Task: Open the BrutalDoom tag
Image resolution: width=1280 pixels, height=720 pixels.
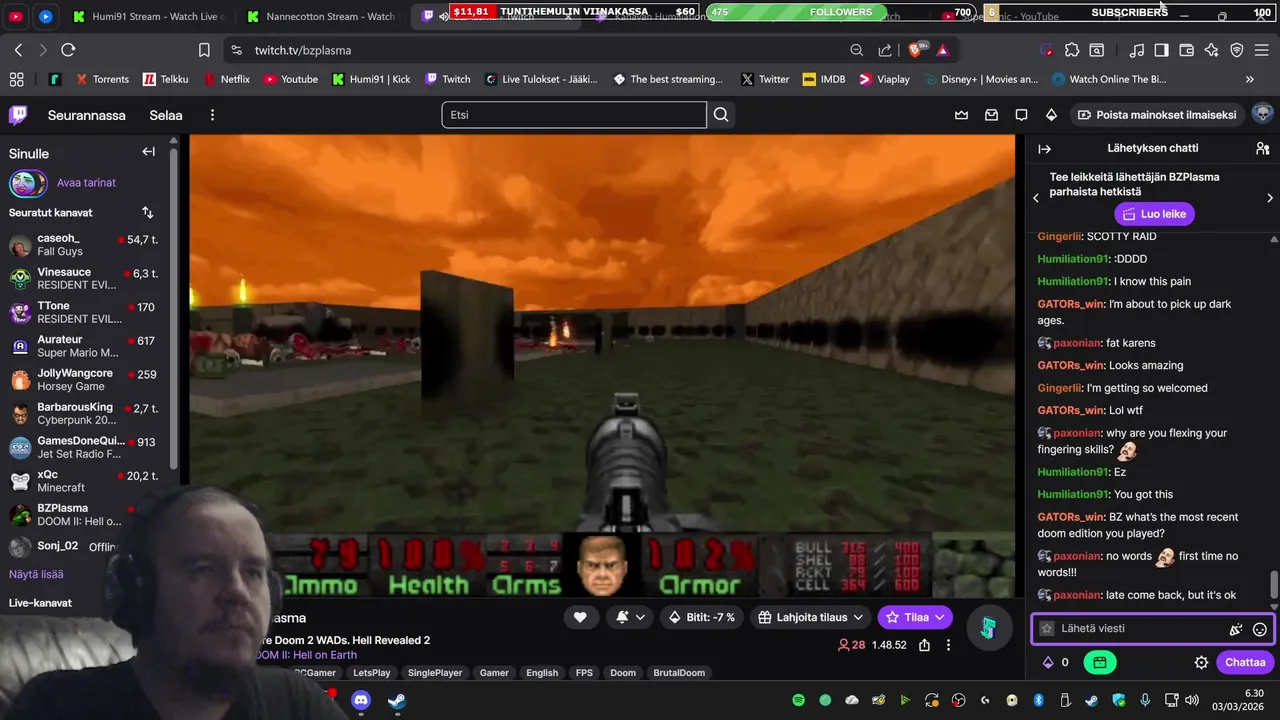Action: tap(679, 673)
